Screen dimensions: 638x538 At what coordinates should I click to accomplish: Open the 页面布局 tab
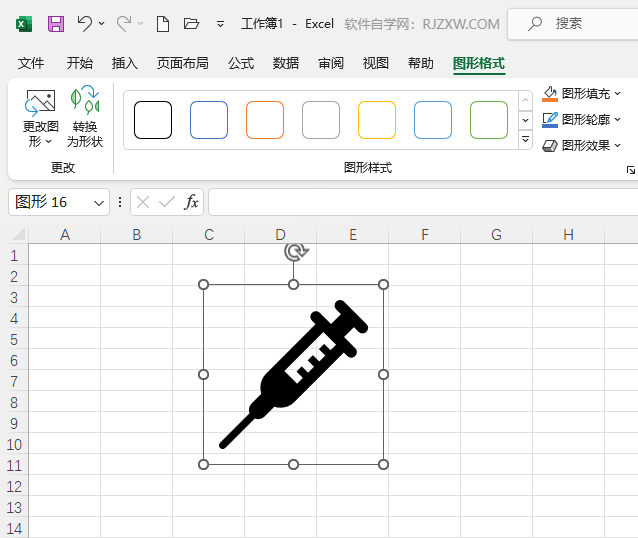pyautogui.click(x=183, y=63)
